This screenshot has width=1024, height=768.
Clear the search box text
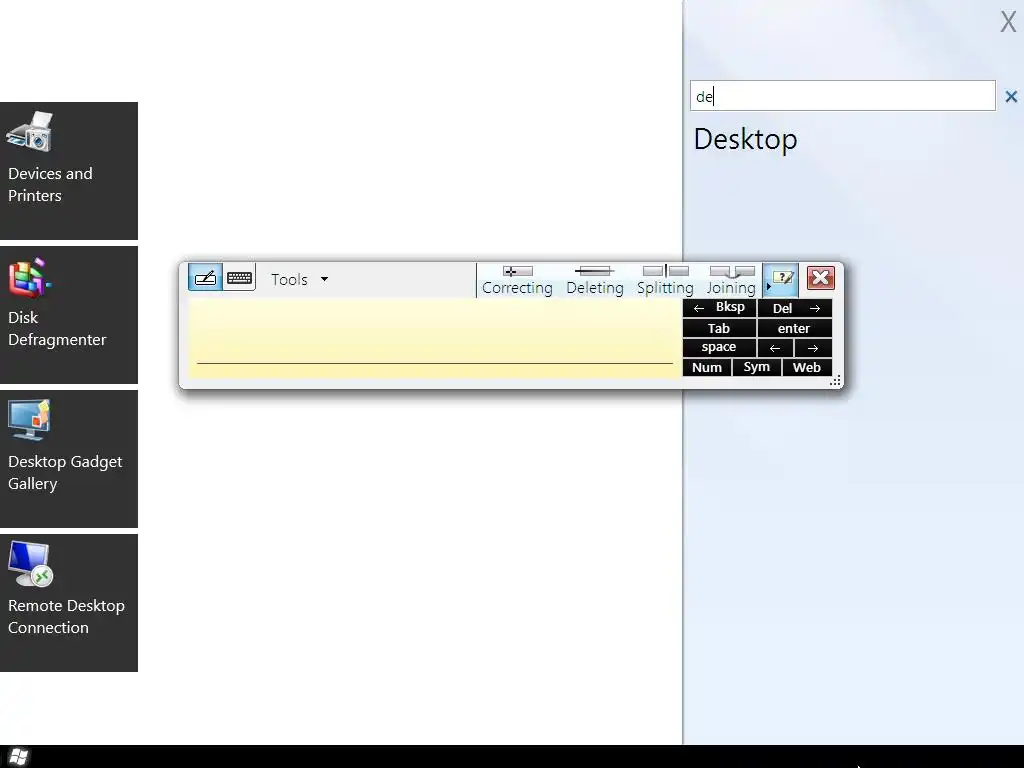[1011, 97]
